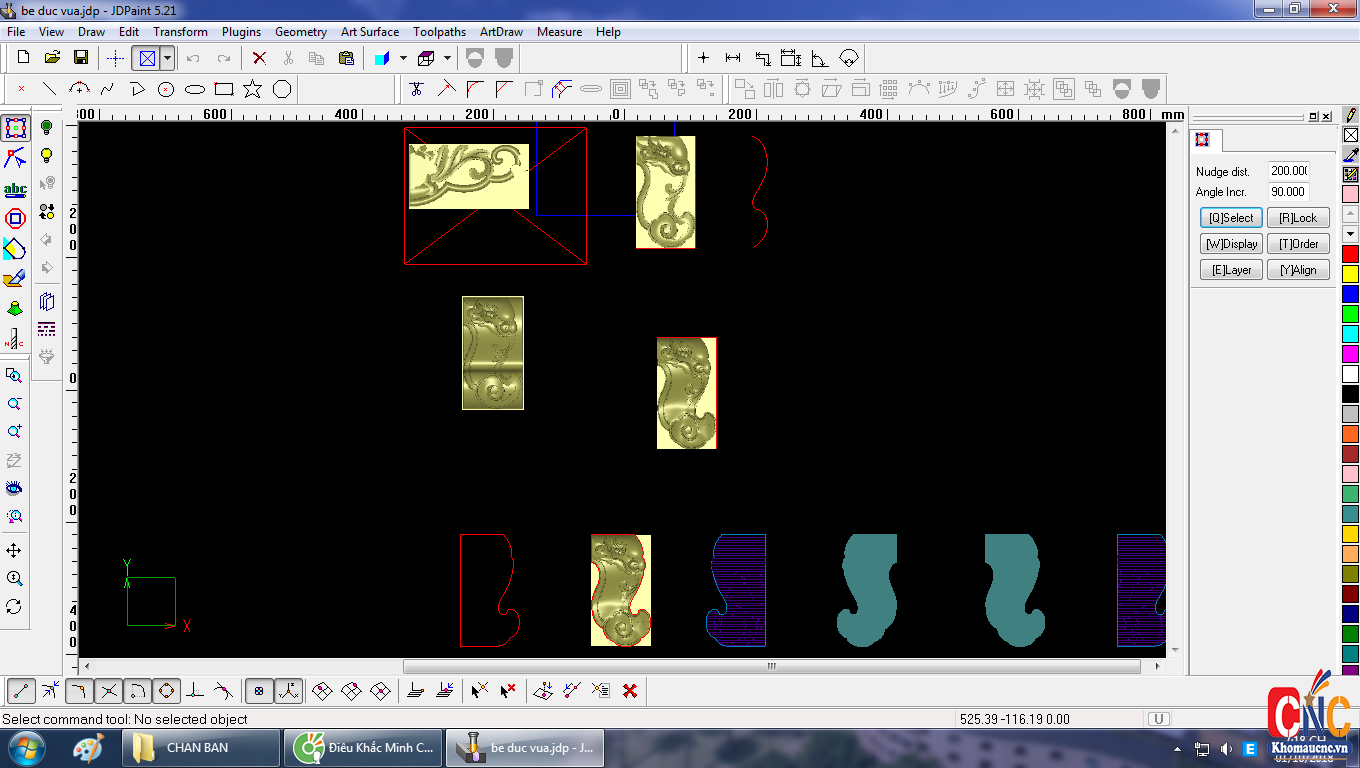1360x768 pixels.
Task: Click the [E]Layer button
Action: pos(1231,270)
